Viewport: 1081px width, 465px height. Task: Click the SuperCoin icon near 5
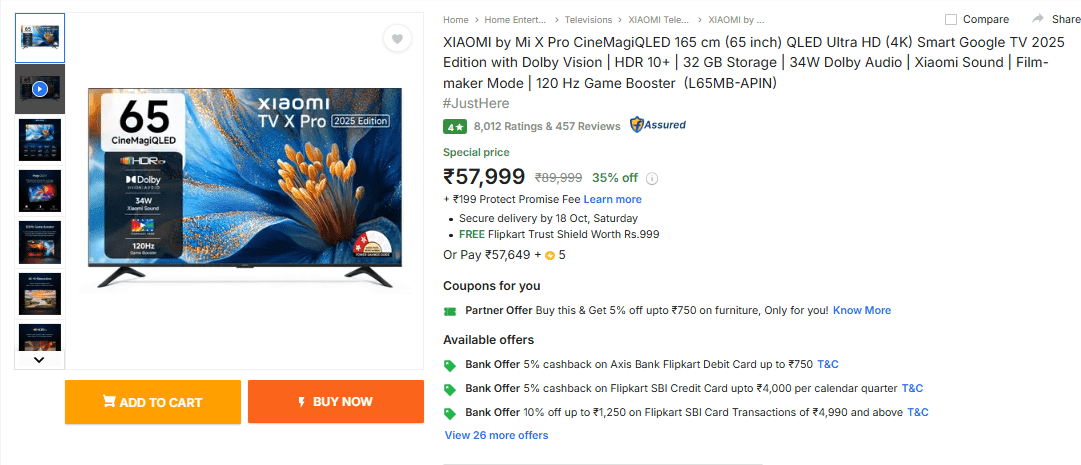point(550,255)
